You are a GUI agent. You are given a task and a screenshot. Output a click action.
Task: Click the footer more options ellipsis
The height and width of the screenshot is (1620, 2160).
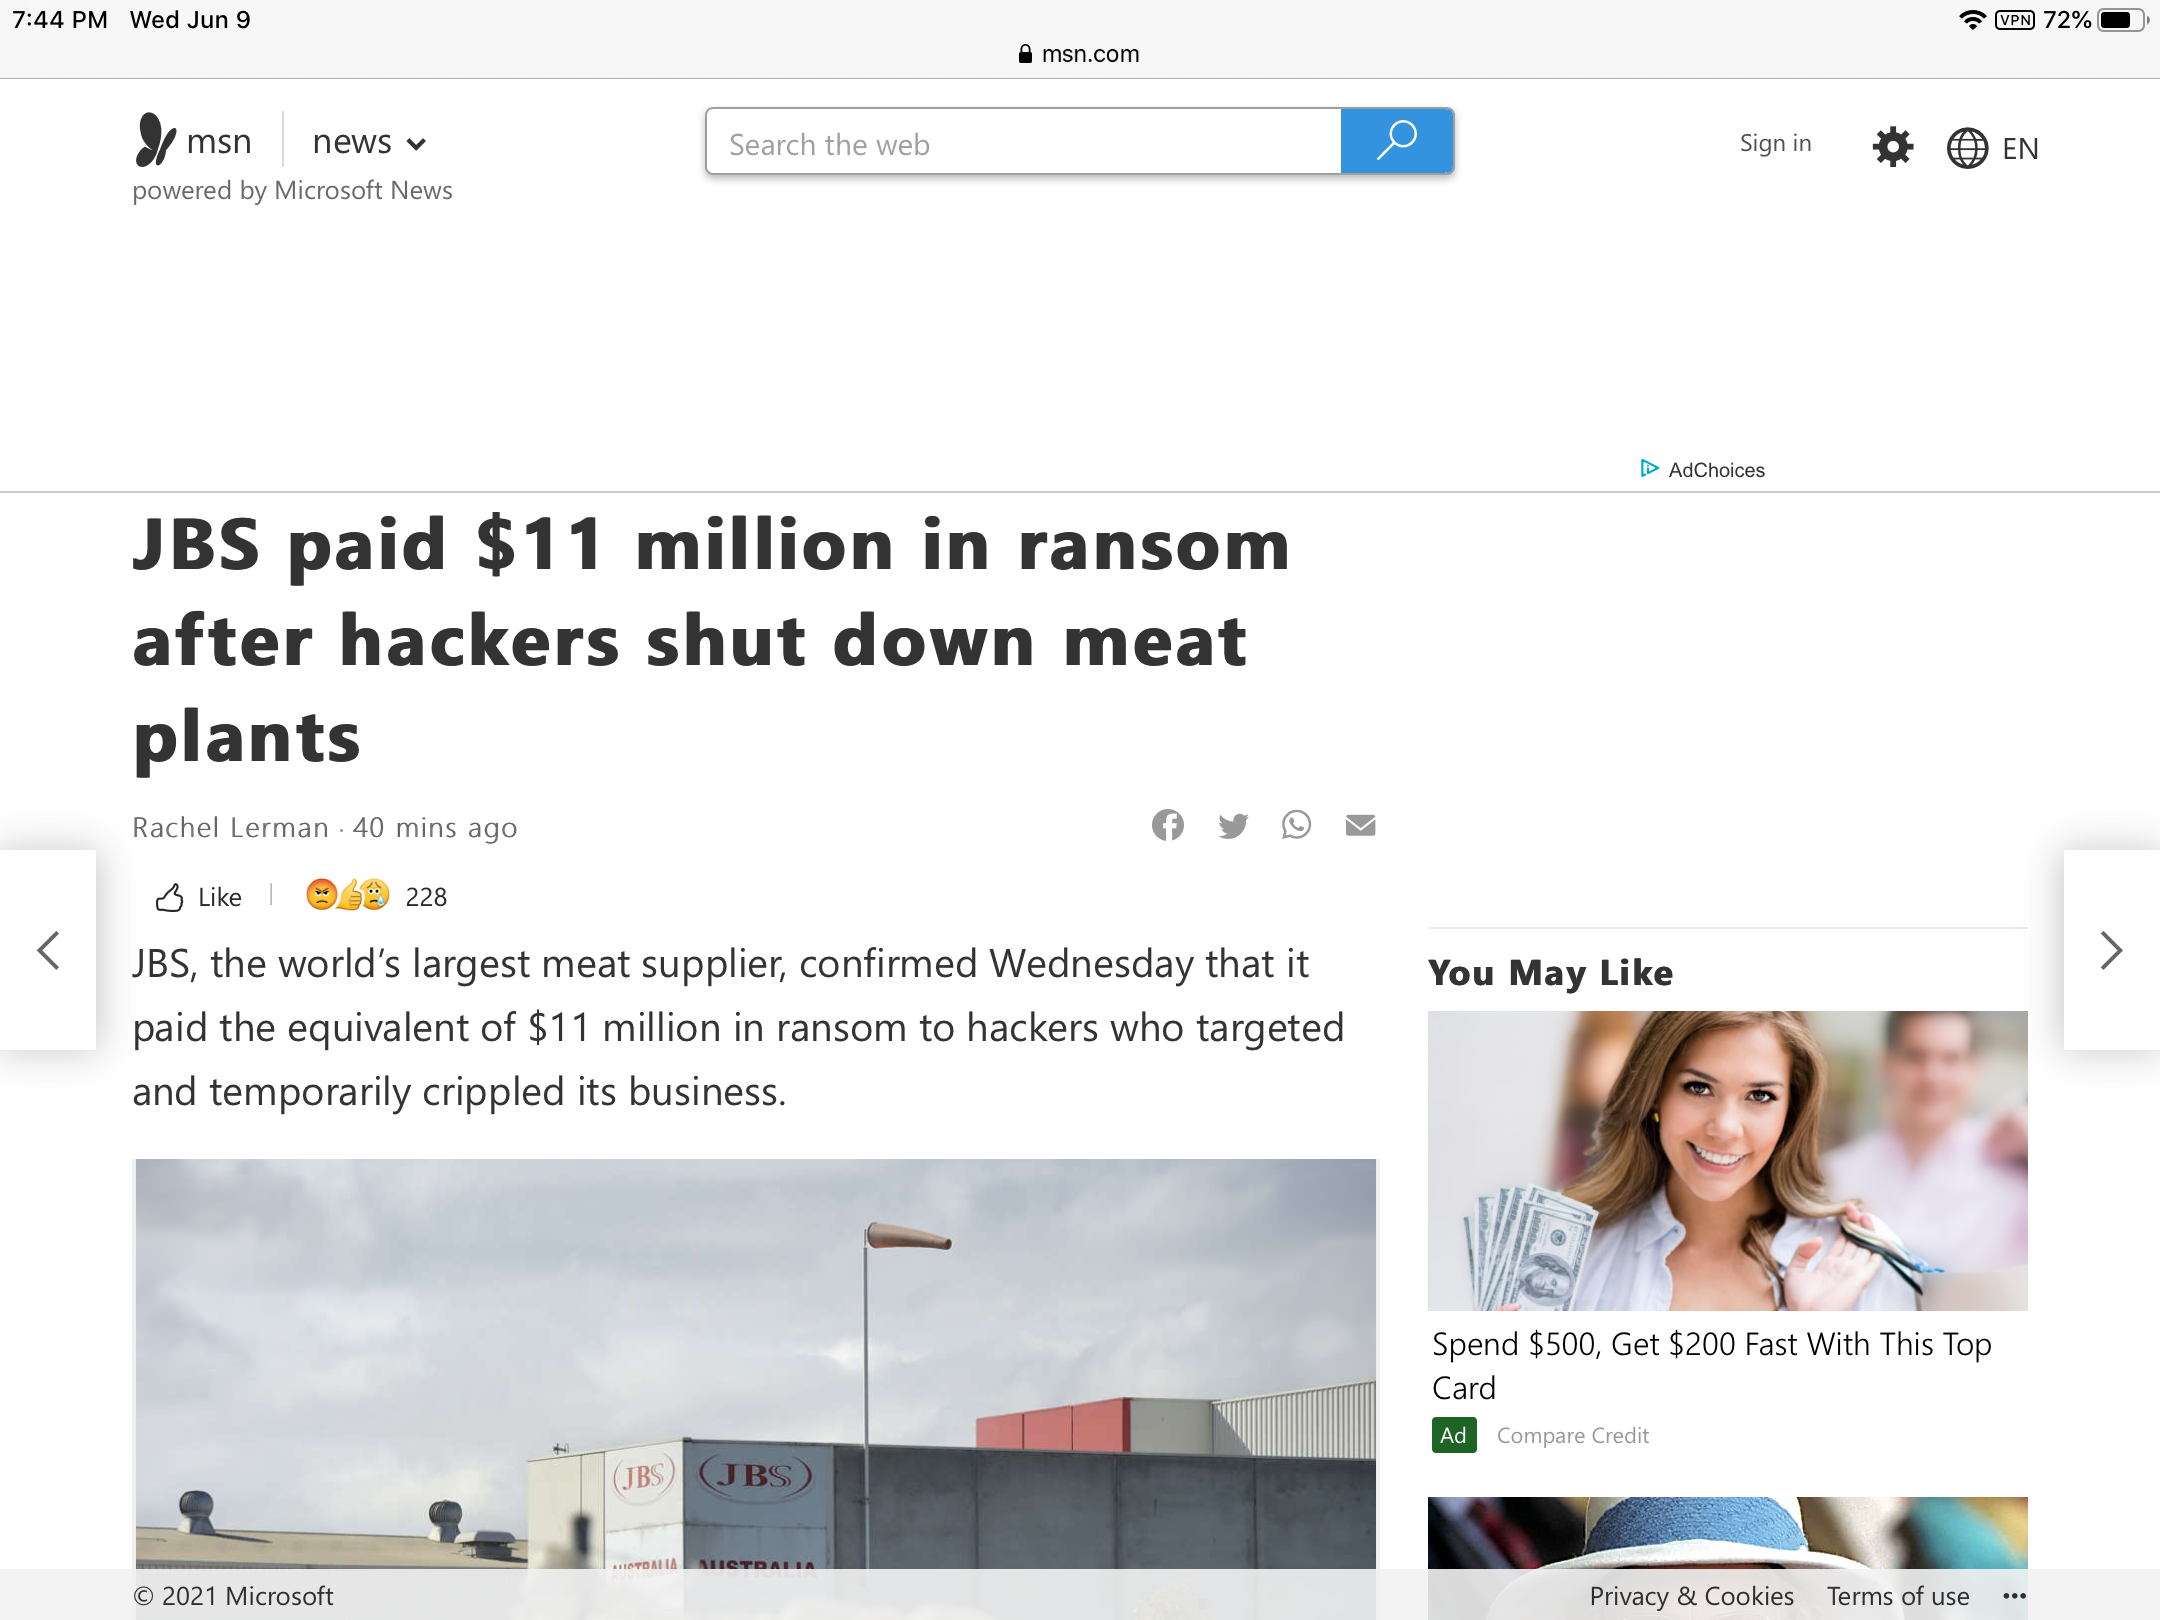click(2015, 1596)
